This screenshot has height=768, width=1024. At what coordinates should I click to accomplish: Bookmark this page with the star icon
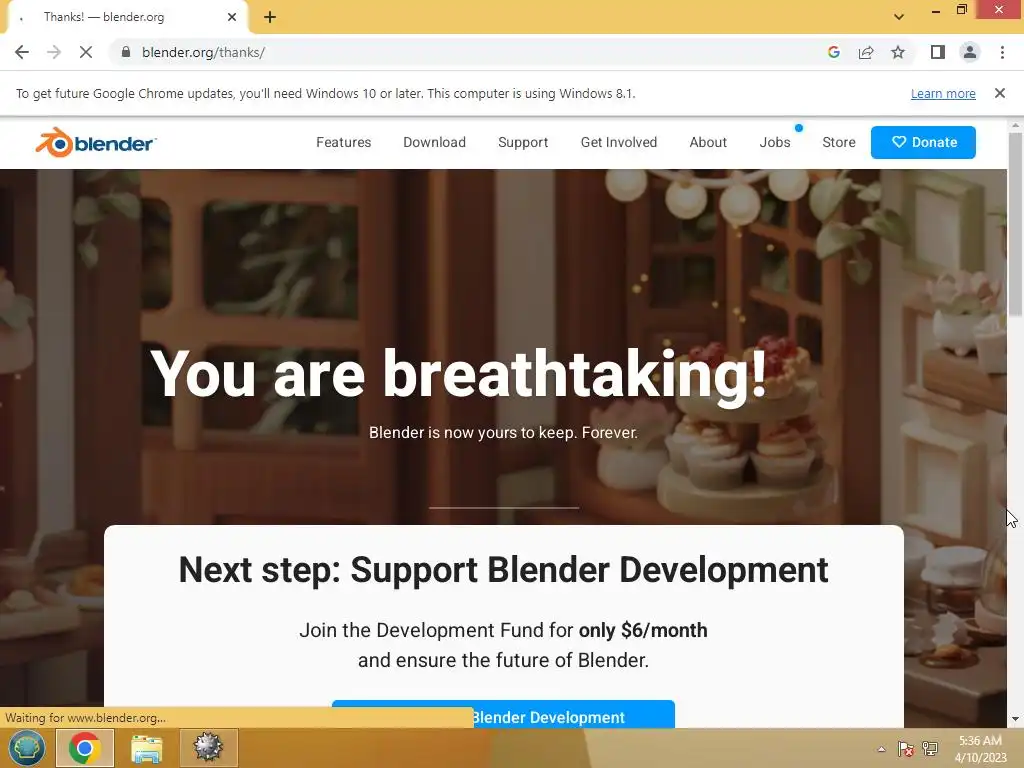click(898, 52)
